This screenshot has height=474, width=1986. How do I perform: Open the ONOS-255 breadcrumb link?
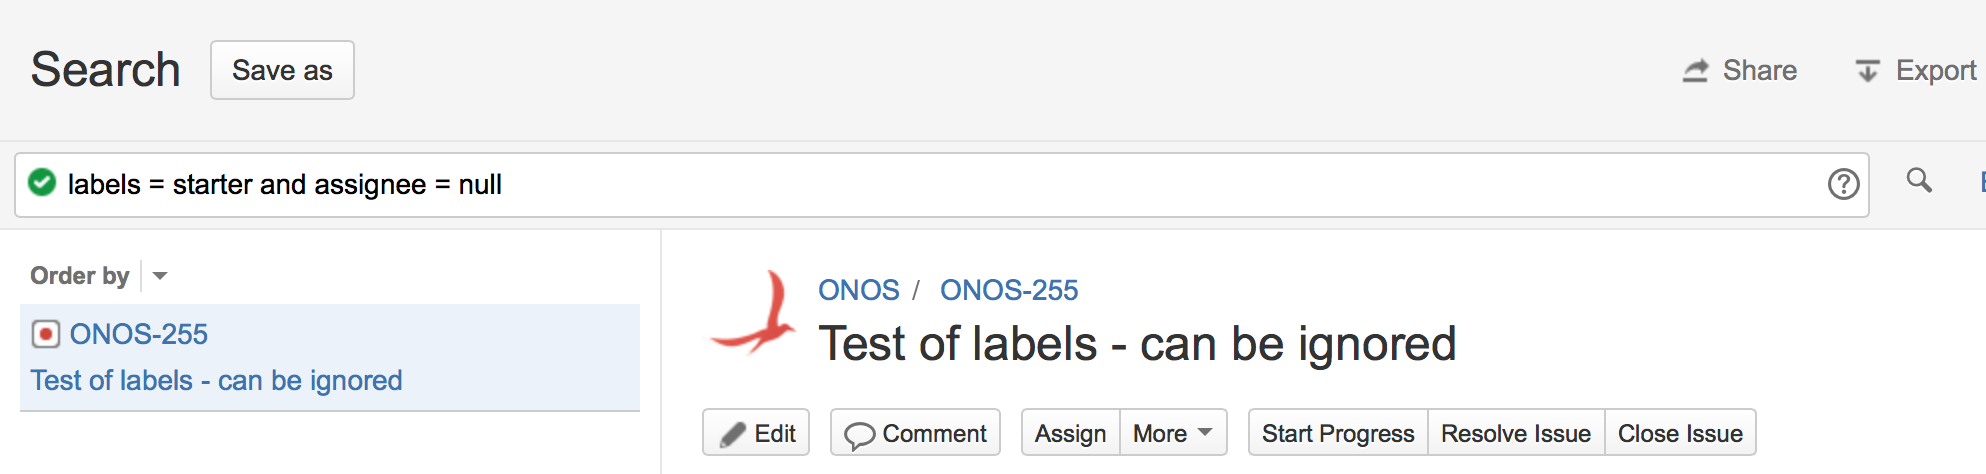1009,290
